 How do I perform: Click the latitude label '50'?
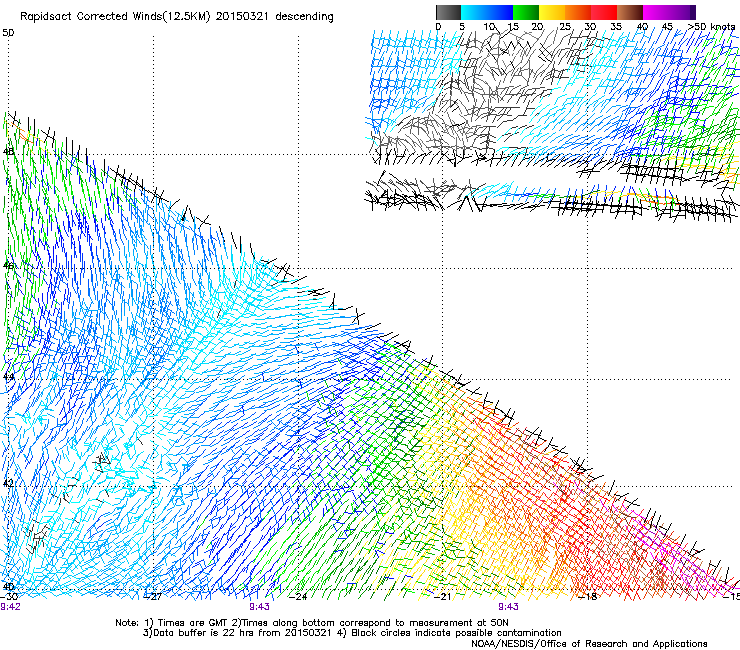[8, 33]
